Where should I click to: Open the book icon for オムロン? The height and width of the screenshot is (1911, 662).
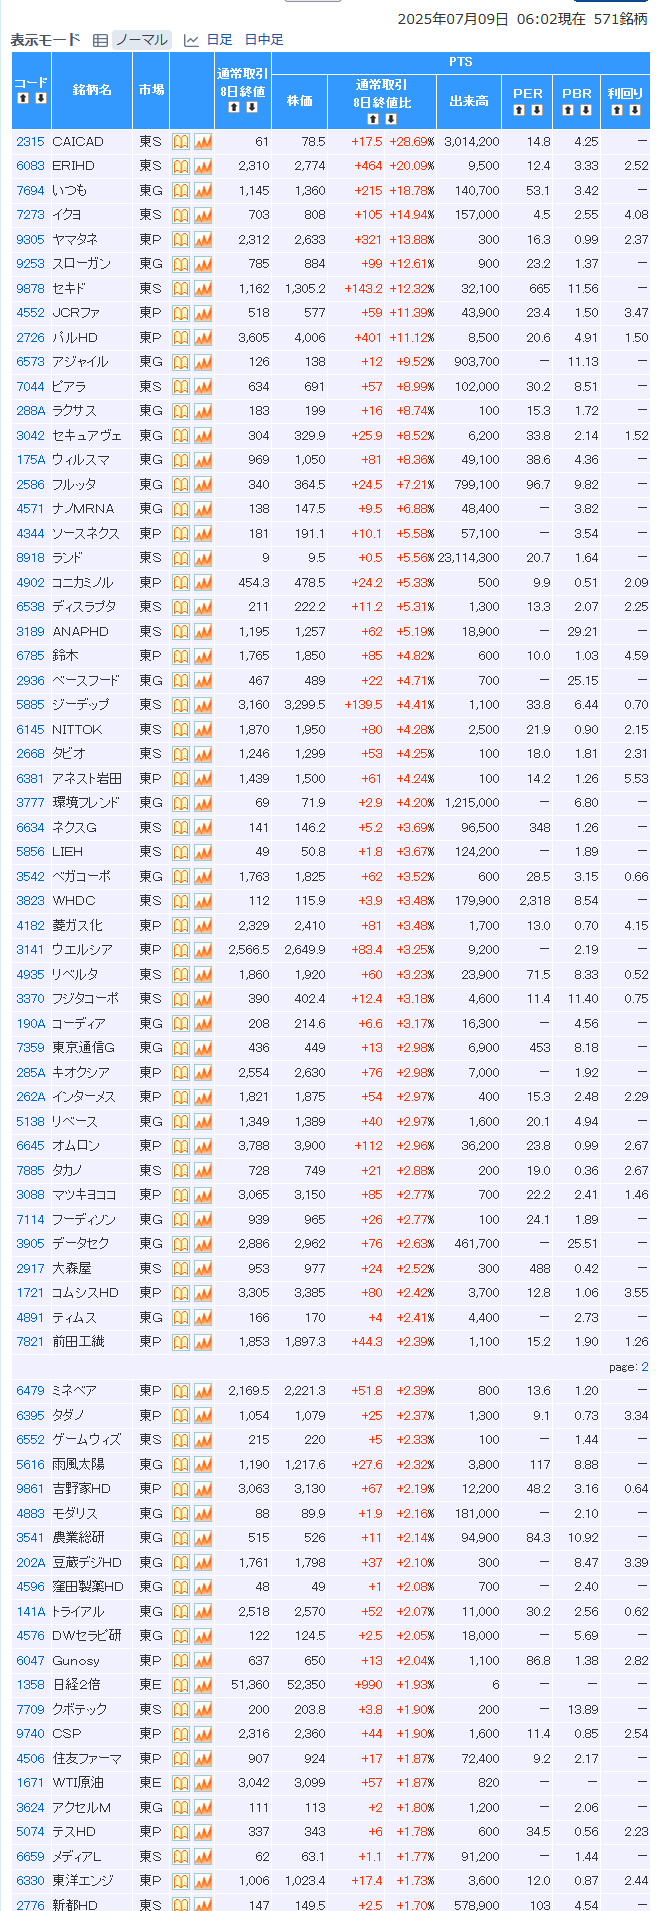coord(180,1146)
